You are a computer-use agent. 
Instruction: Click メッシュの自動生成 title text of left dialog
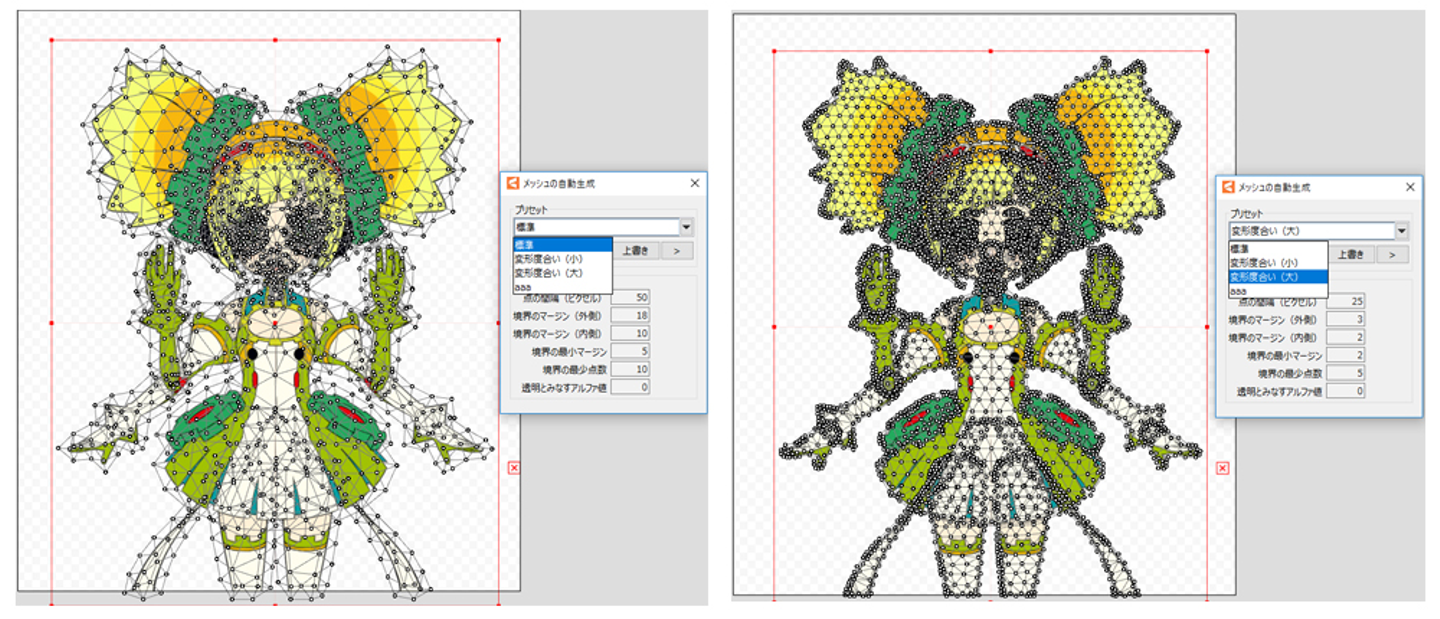[559, 184]
